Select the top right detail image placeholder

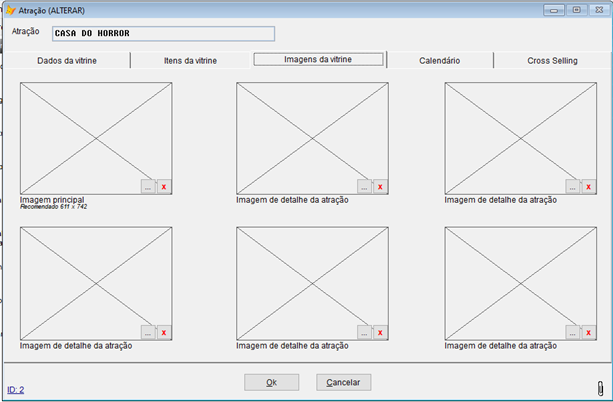521,138
